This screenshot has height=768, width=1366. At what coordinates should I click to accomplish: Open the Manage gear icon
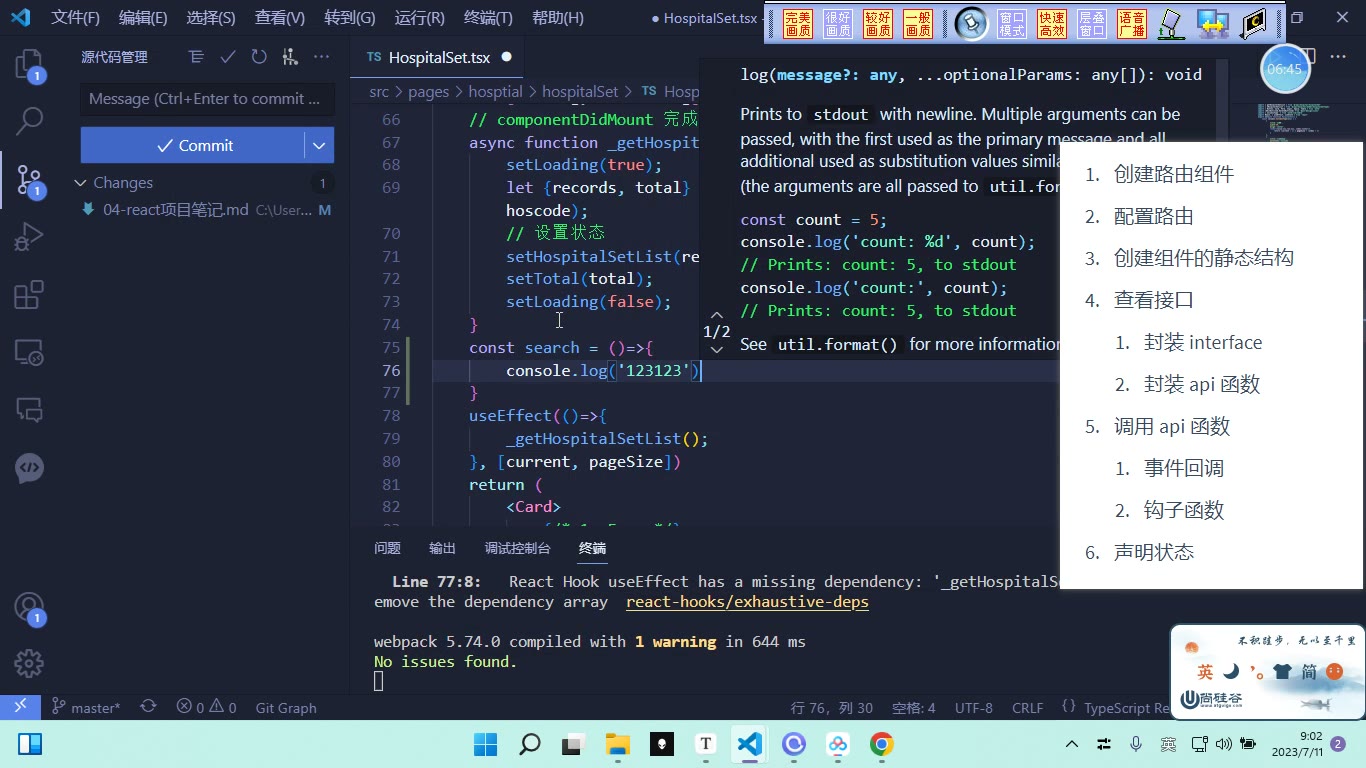pos(29,663)
